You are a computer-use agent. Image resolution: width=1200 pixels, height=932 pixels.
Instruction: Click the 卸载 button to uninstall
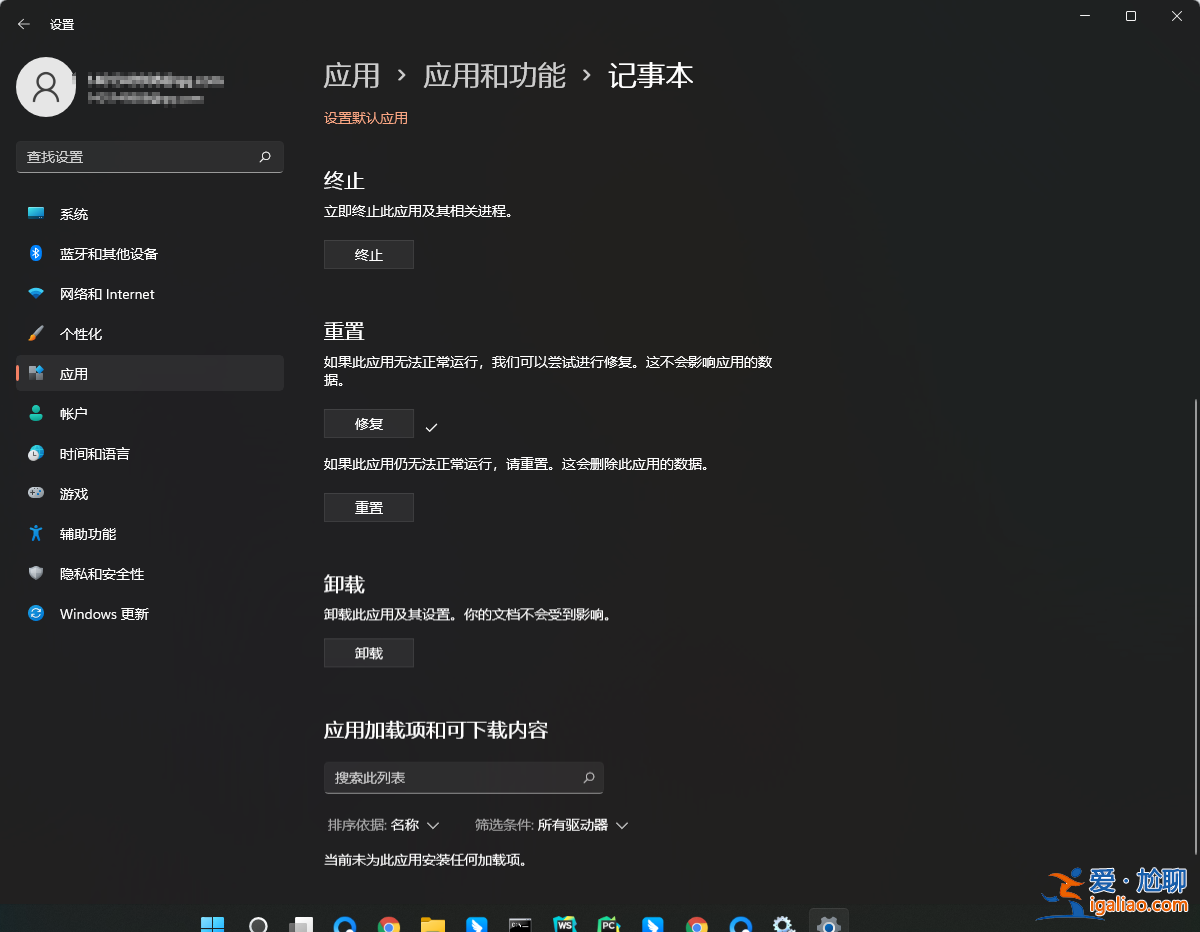coord(368,652)
